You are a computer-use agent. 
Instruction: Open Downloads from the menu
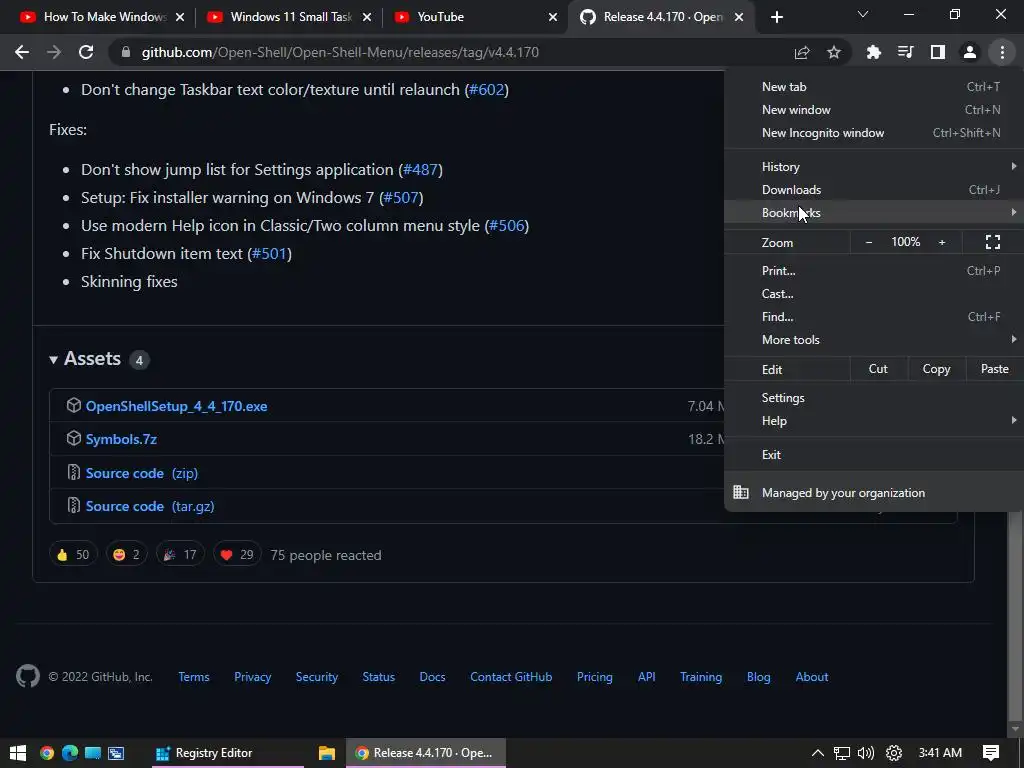click(x=874, y=189)
